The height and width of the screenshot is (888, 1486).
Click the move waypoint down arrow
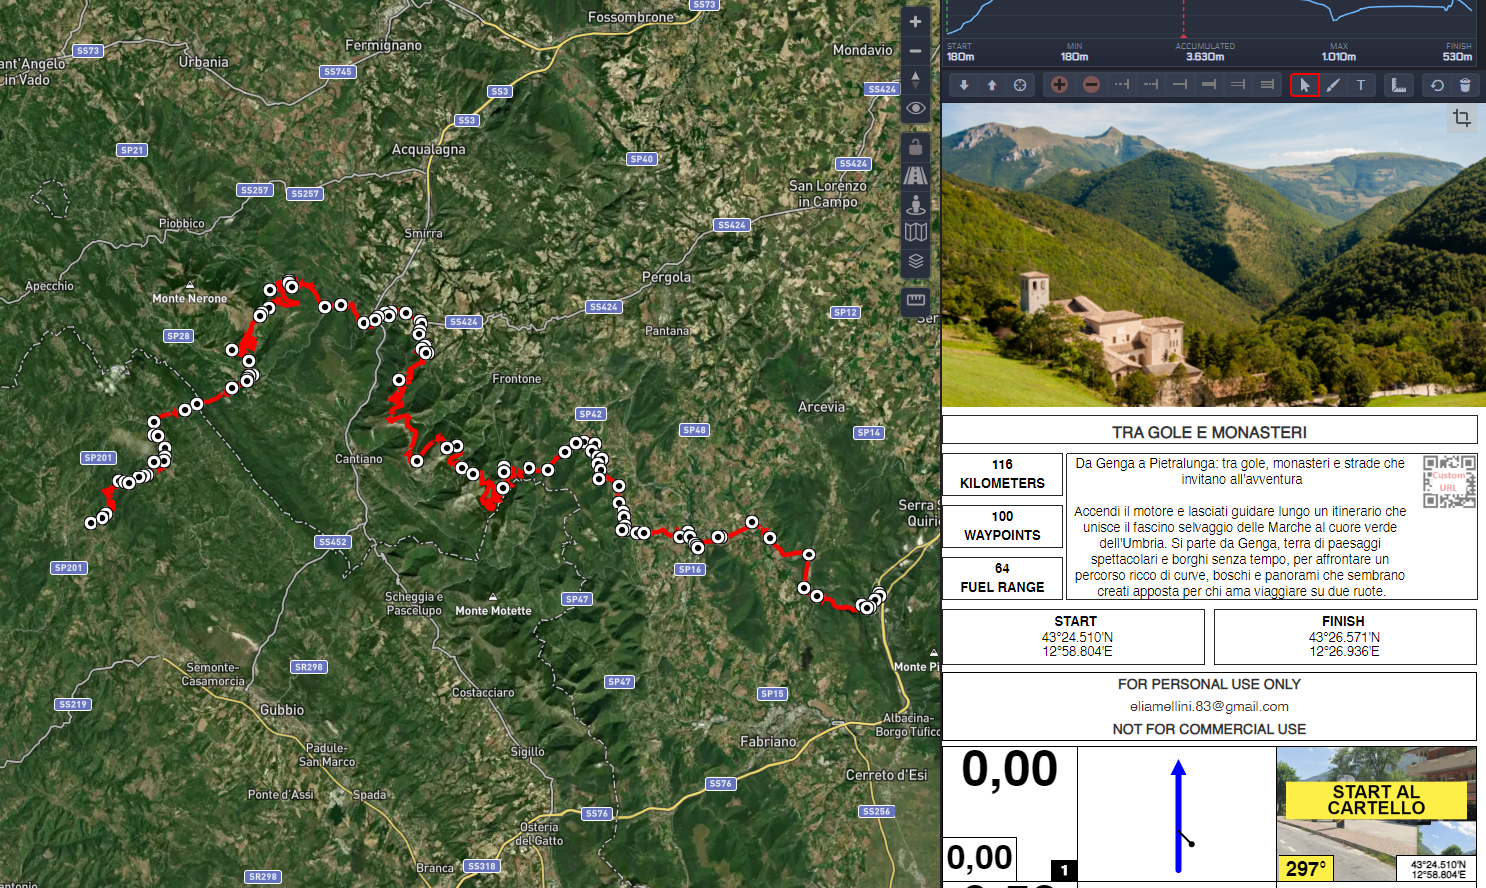tap(964, 85)
